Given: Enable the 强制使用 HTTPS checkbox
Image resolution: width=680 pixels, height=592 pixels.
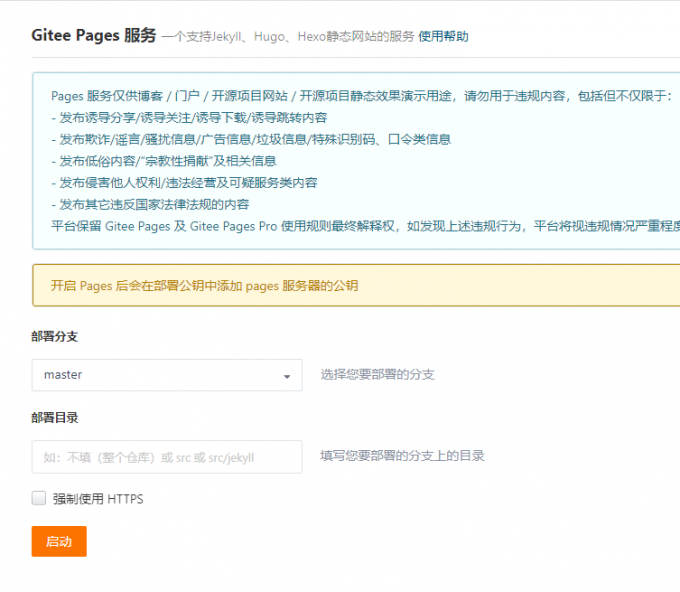Looking at the screenshot, I should 39,498.
